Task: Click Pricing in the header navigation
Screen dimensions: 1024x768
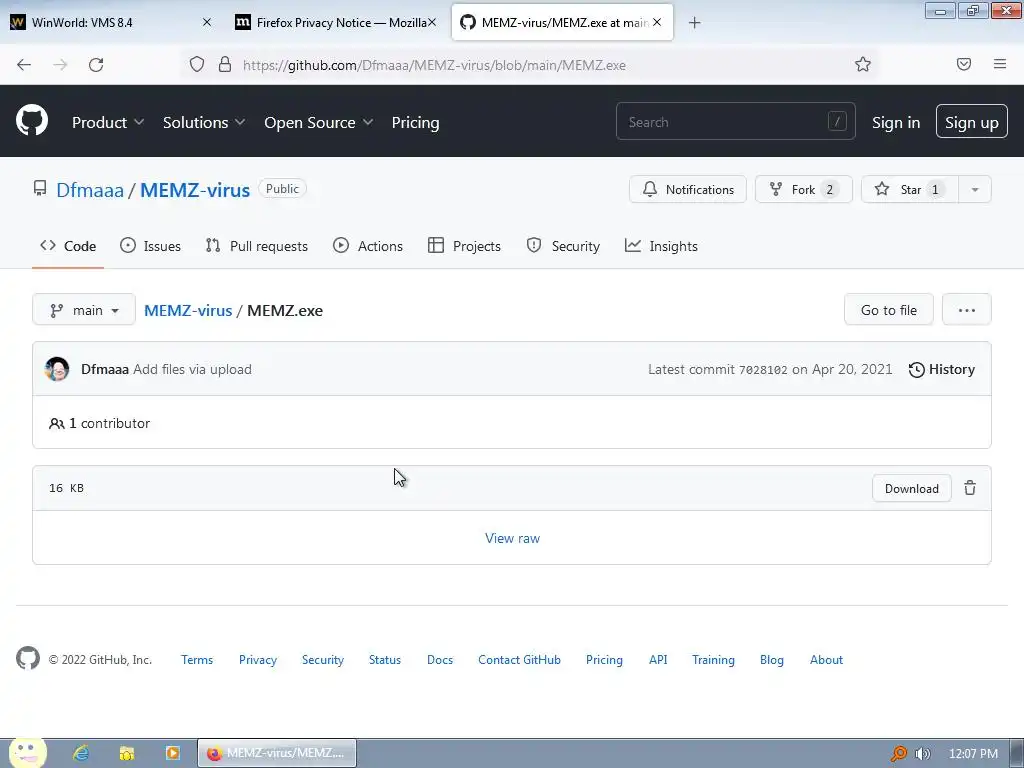Action: pyautogui.click(x=415, y=122)
